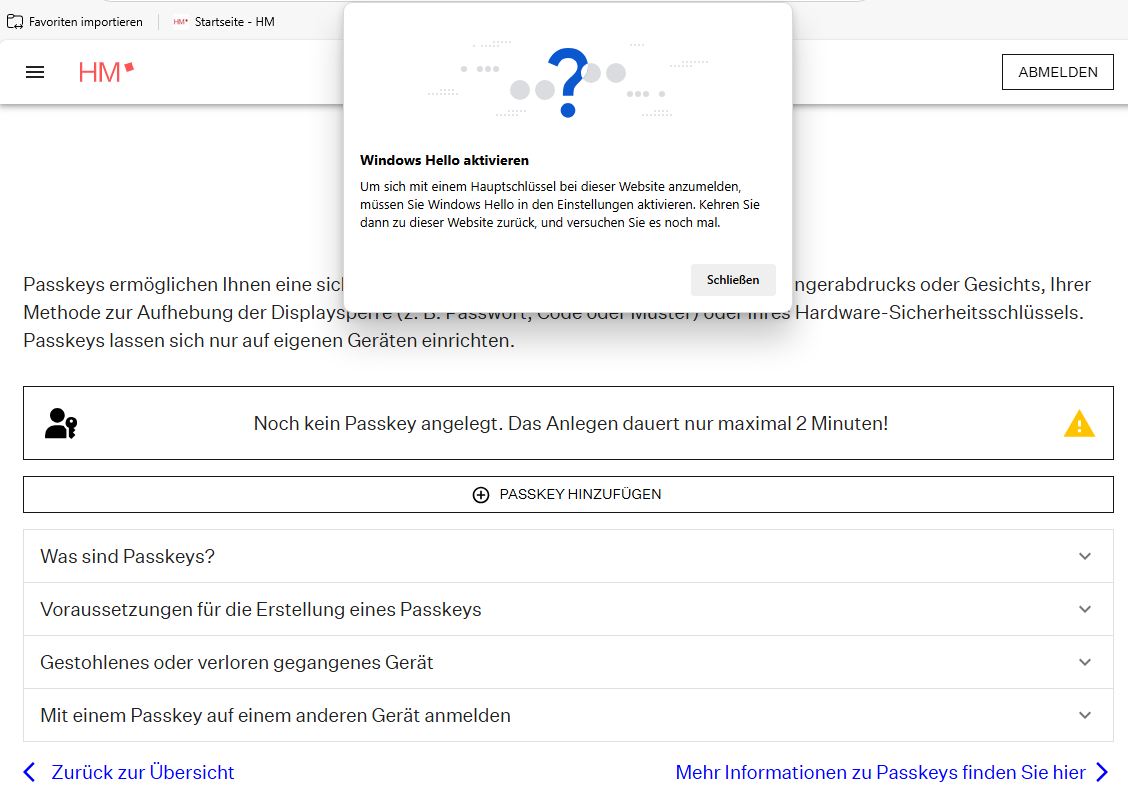
Task: Follow the 'Zurück zur Übersicht' link
Action: [143, 772]
